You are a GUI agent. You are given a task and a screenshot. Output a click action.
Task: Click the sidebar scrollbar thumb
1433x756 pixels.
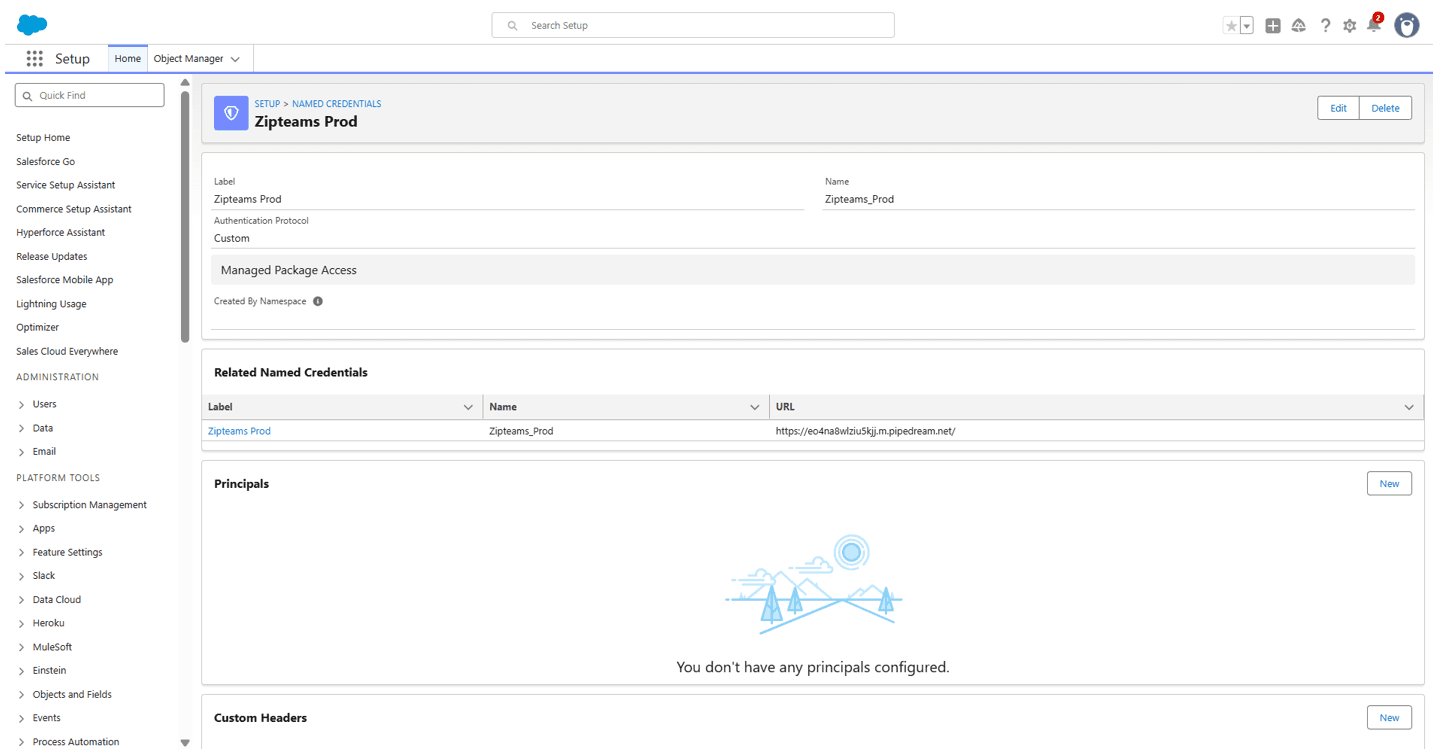tap(185, 216)
